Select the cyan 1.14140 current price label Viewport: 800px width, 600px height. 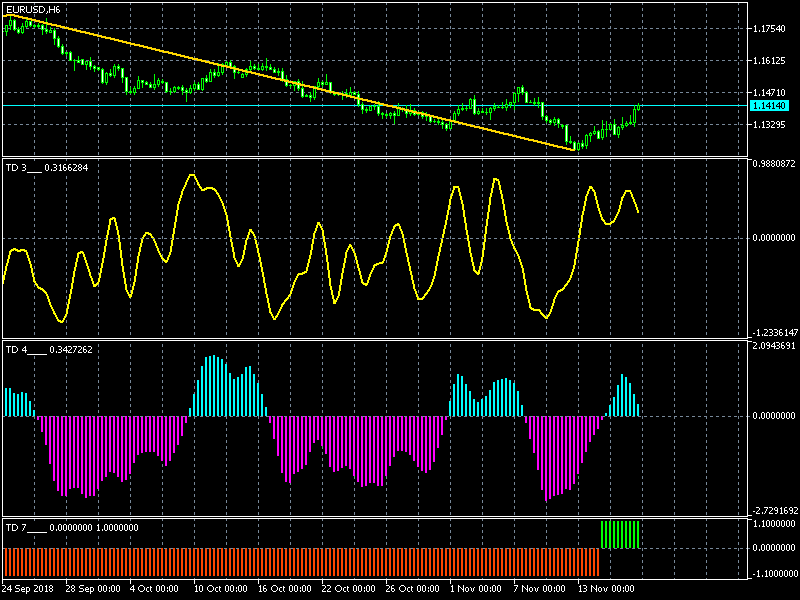769,106
